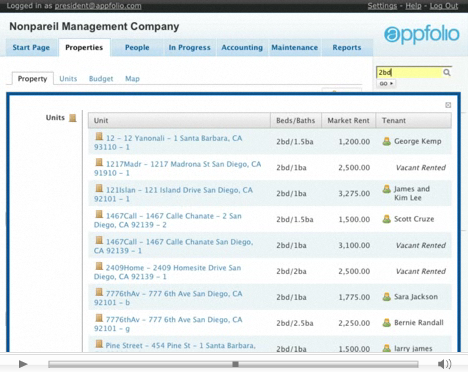
Task: Open the Help link
Action: click(x=413, y=6)
